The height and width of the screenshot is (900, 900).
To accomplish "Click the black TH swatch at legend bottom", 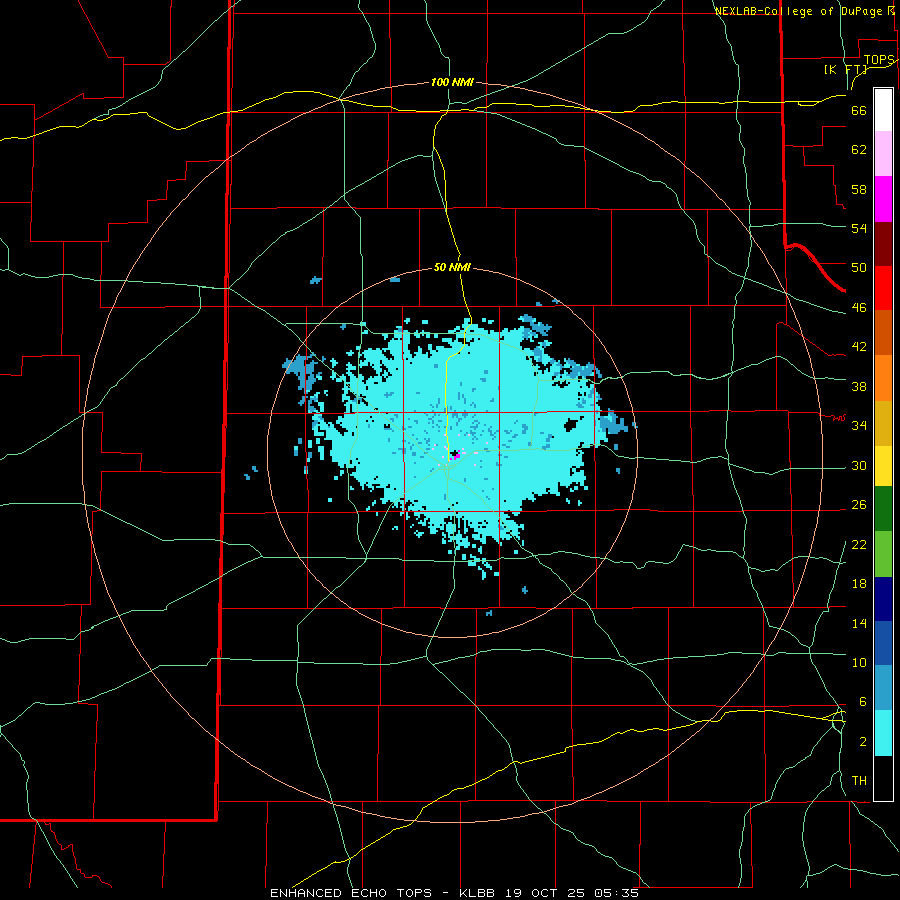I will [x=883, y=778].
